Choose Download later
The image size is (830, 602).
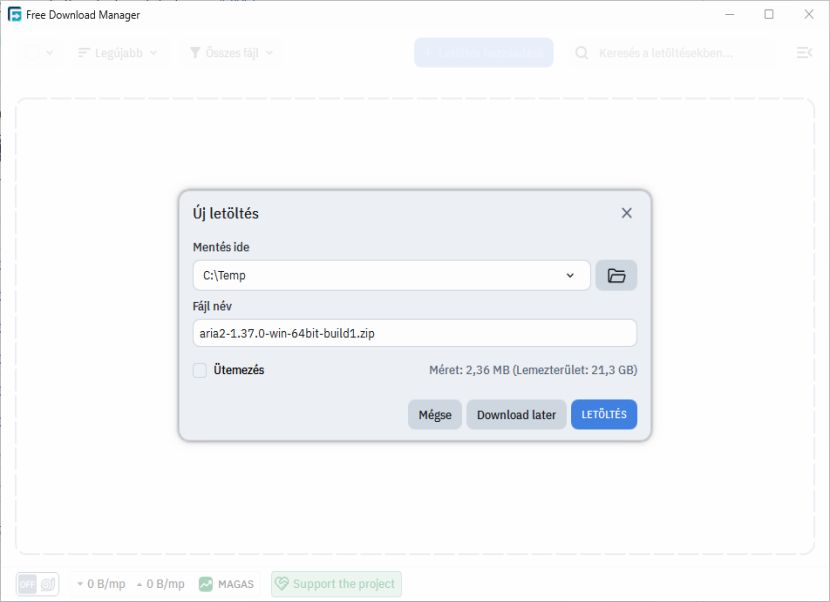coord(516,415)
